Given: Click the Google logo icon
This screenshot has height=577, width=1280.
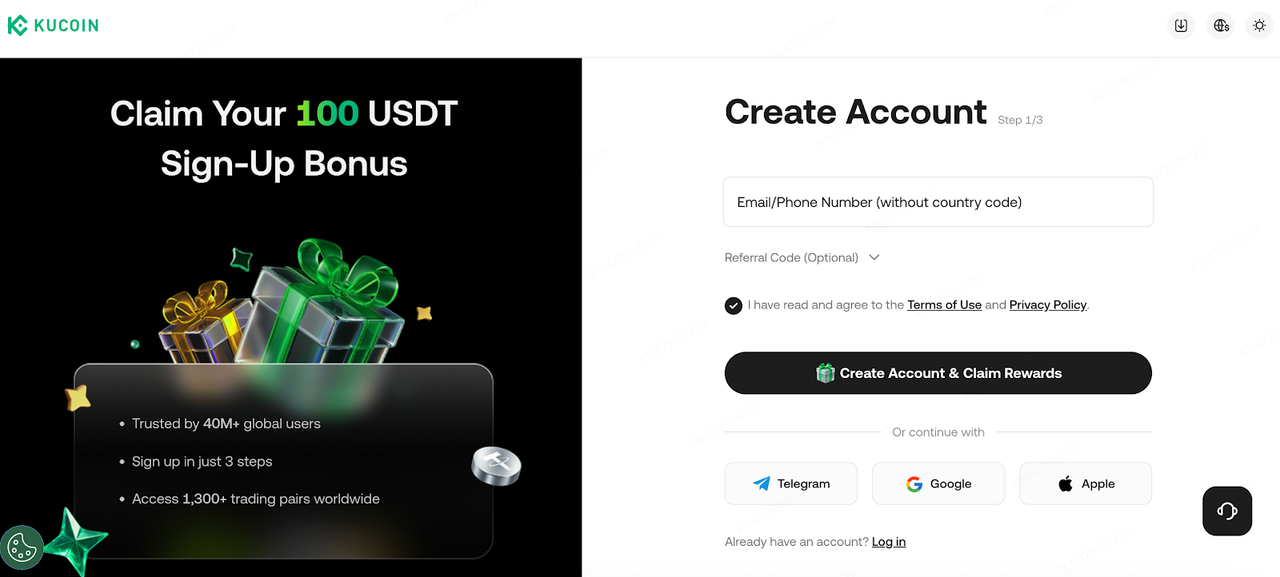Looking at the screenshot, I should coord(914,484).
